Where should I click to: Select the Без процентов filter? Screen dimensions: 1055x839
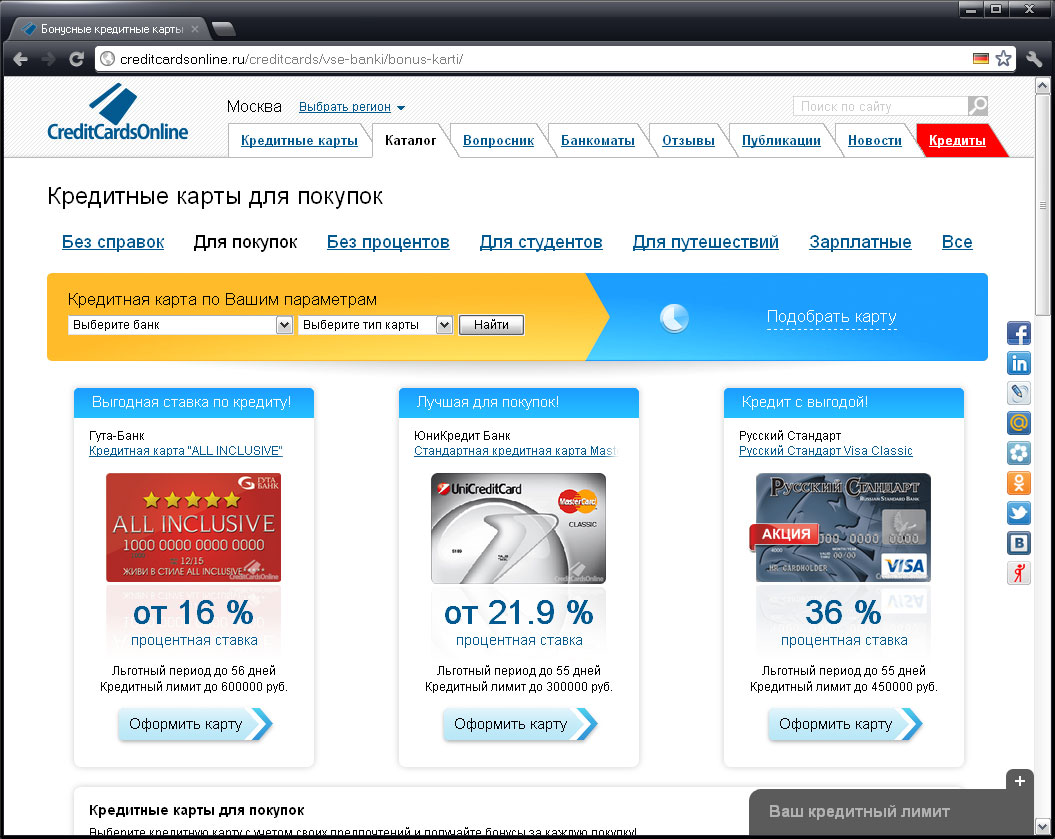point(388,242)
